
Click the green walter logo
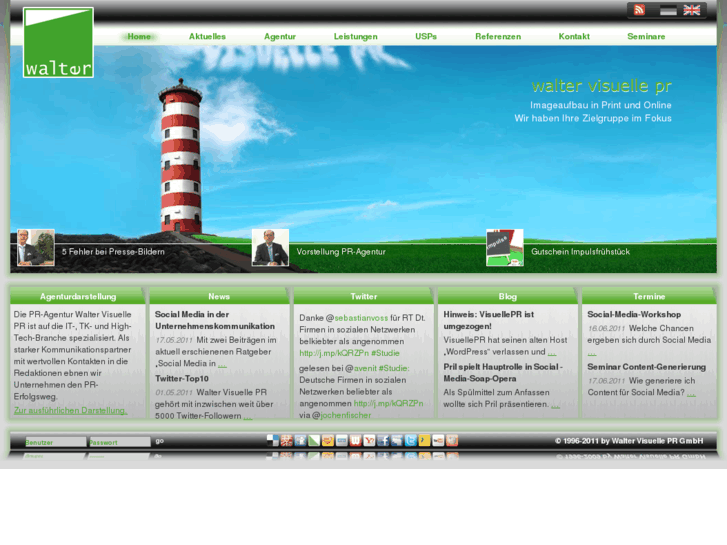tap(58, 42)
